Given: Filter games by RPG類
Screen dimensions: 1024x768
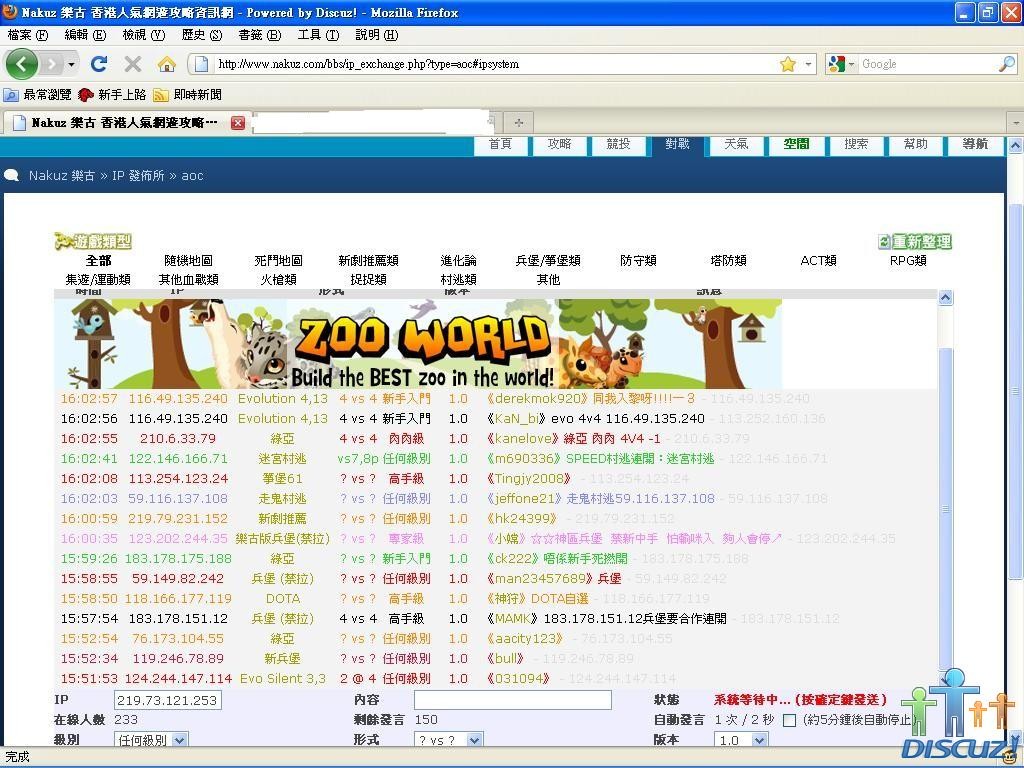Looking at the screenshot, I should [x=908, y=261].
